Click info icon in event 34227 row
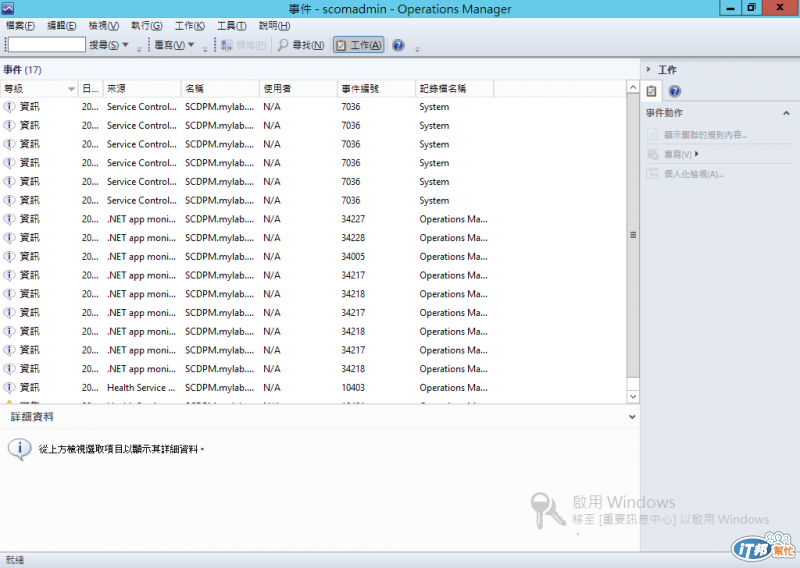 click(9, 219)
